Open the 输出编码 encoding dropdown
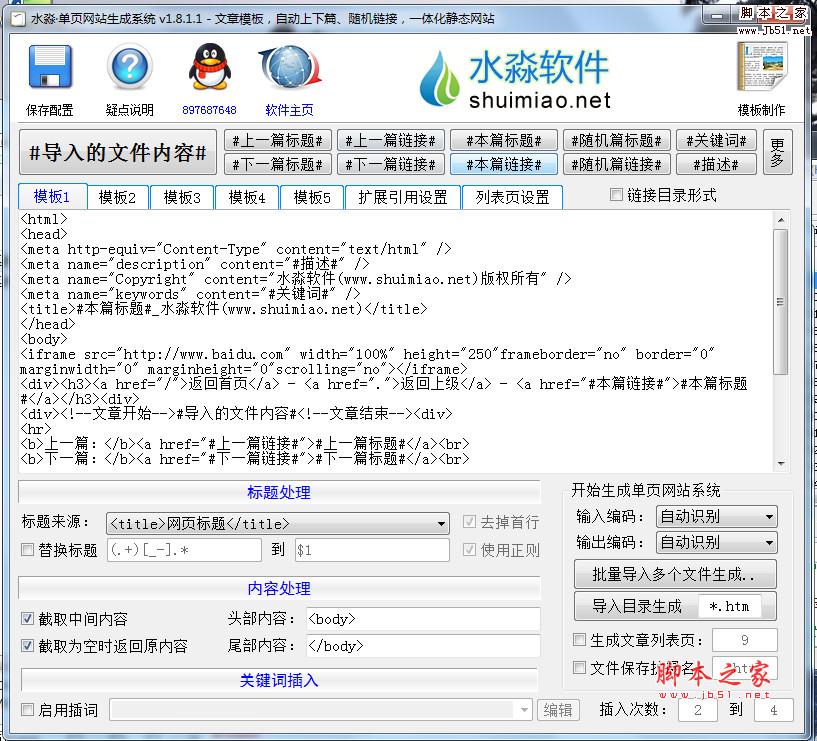The width and height of the screenshot is (817, 741). (716, 542)
